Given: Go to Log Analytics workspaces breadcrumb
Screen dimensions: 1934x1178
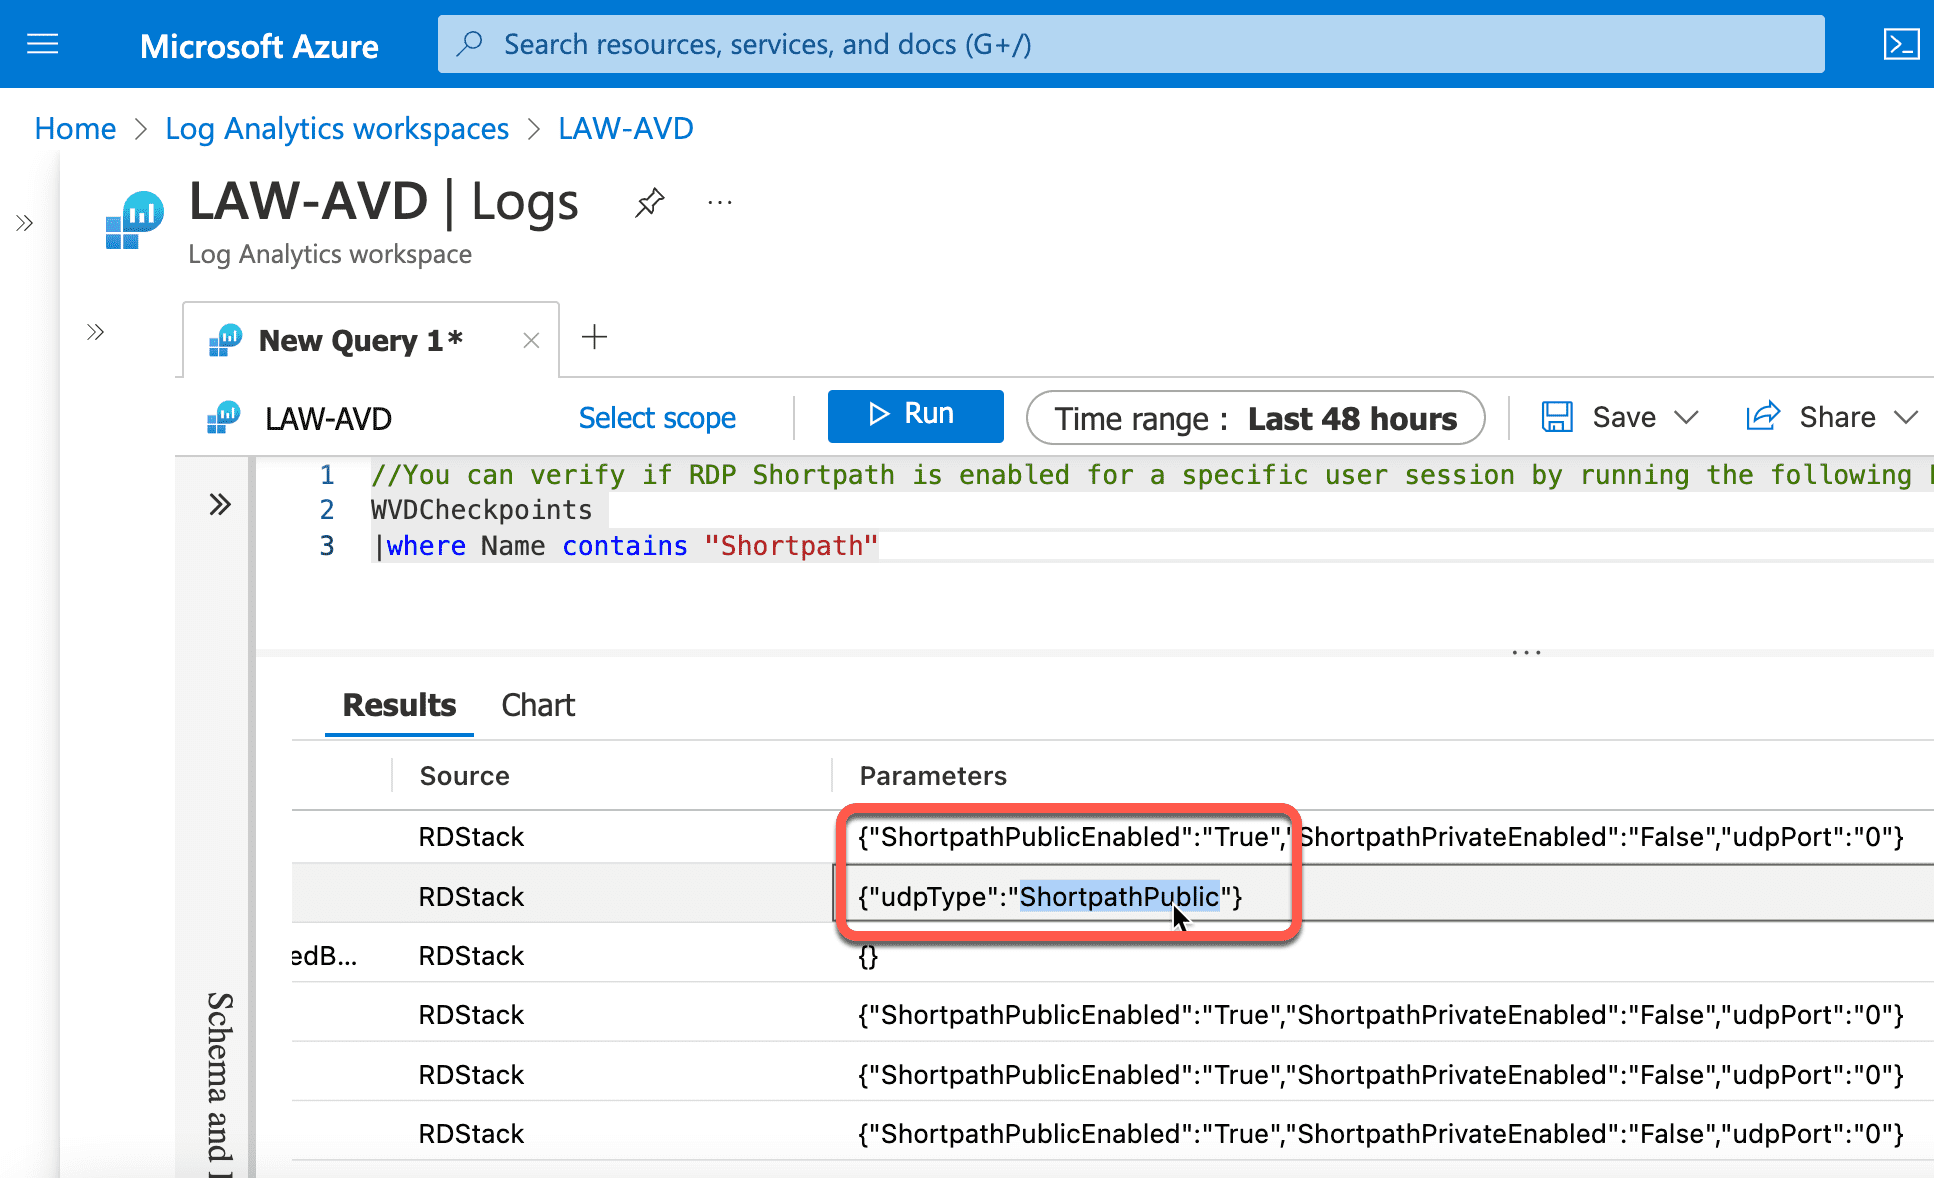Looking at the screenshot, I should 337,129.
